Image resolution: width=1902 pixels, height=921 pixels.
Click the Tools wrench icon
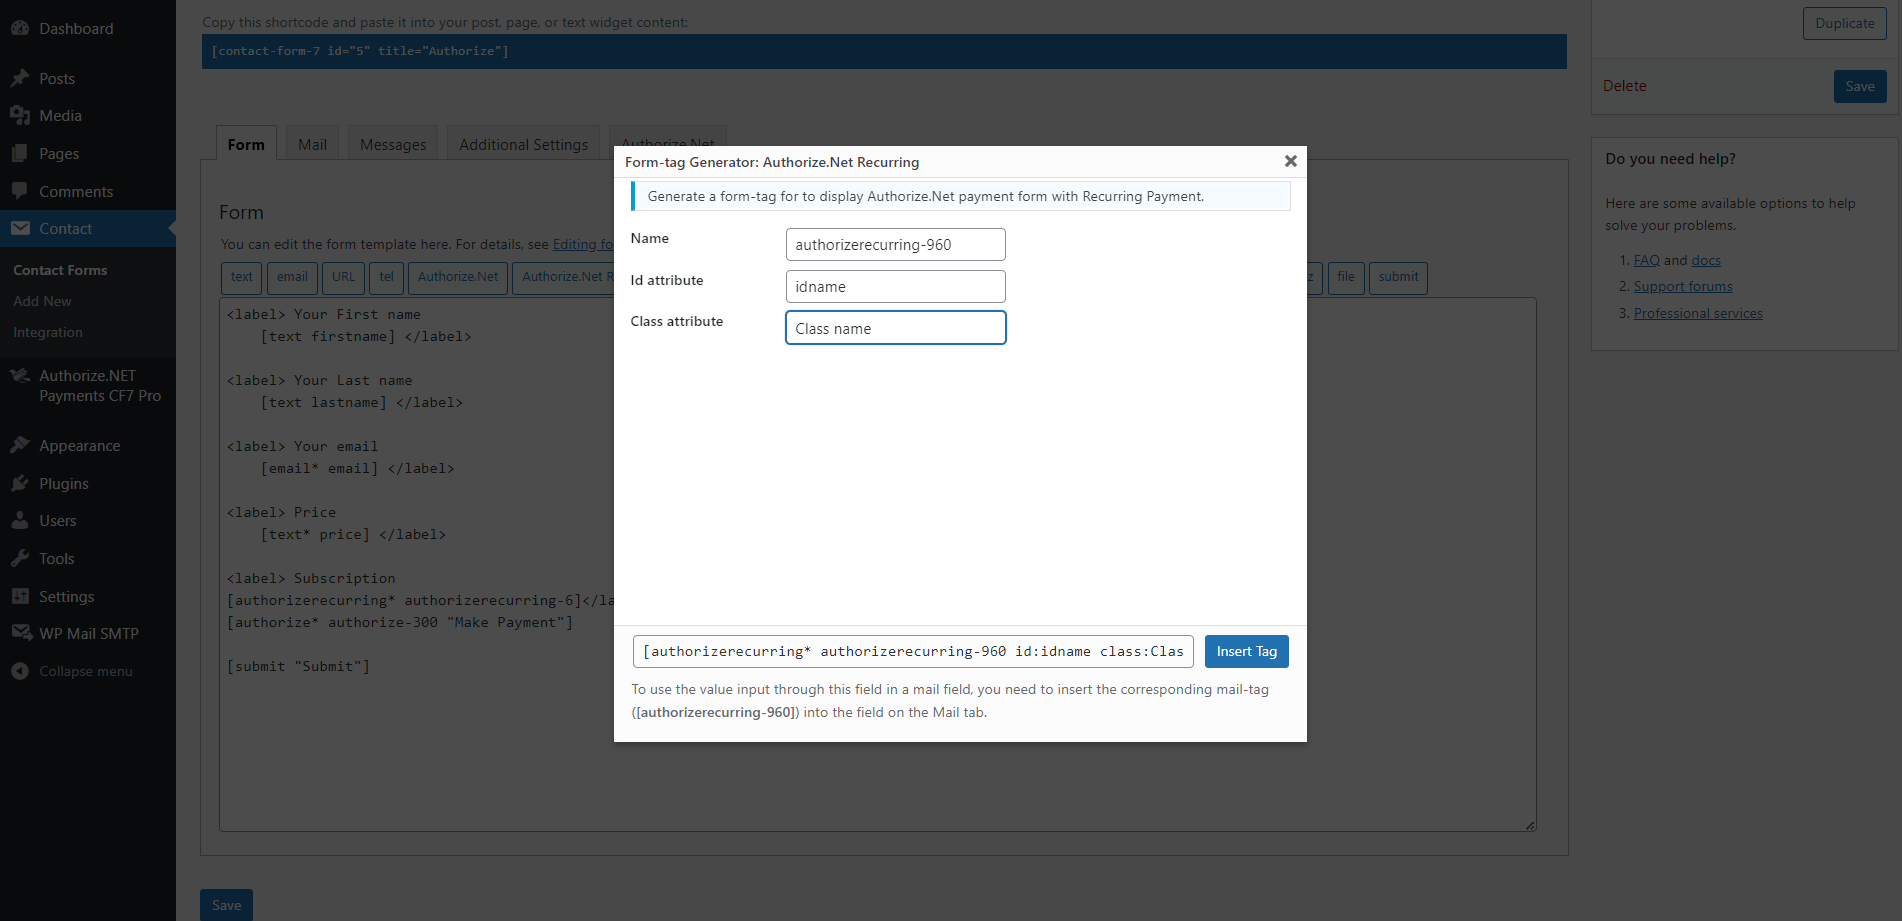[x=20, y=558]
